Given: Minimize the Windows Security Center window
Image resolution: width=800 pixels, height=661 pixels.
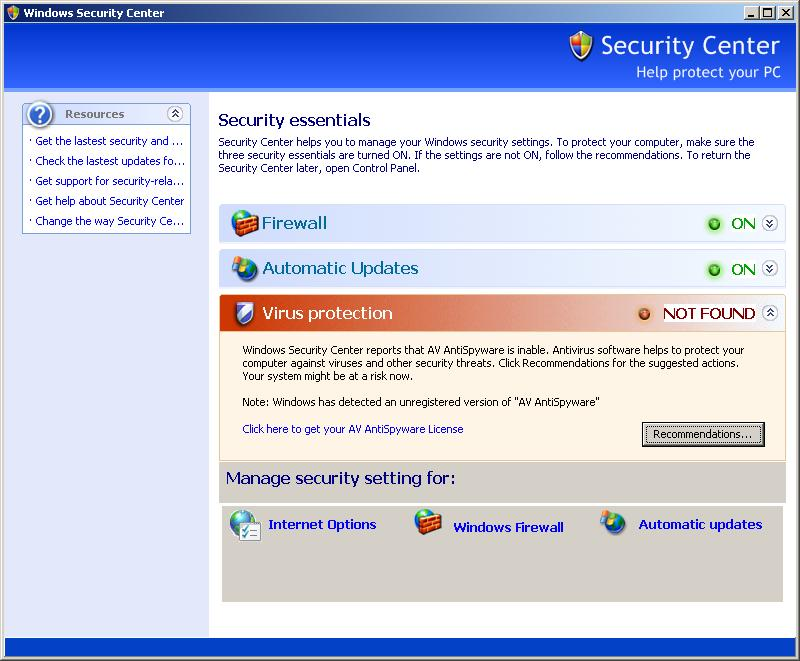Looking at the screenshot, I should [x=751, y=13].
